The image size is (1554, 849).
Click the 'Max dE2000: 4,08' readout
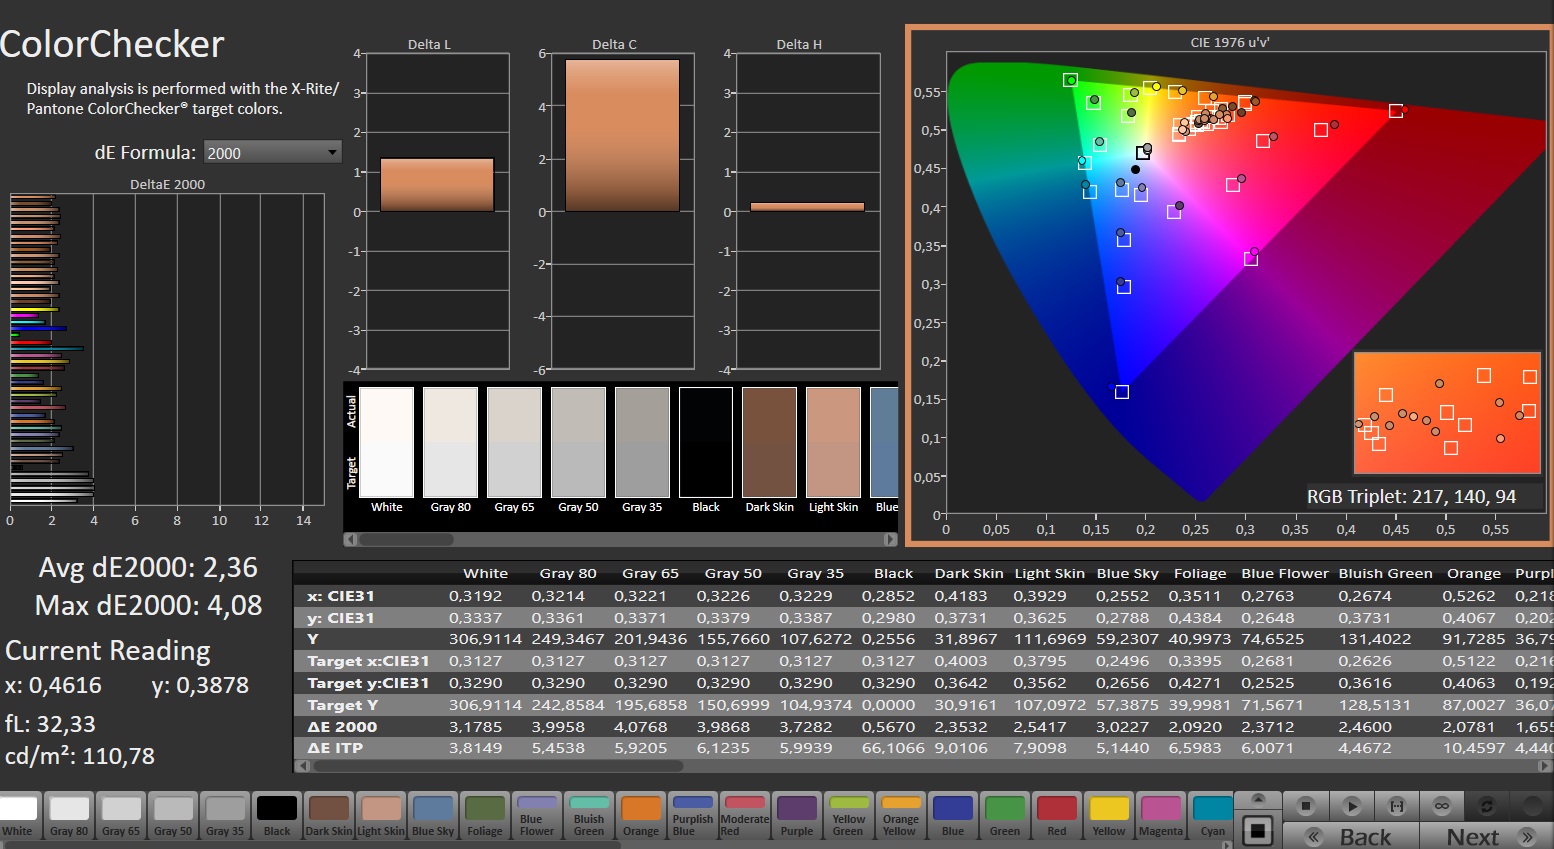pyautogui.click(x=149, y=605)
